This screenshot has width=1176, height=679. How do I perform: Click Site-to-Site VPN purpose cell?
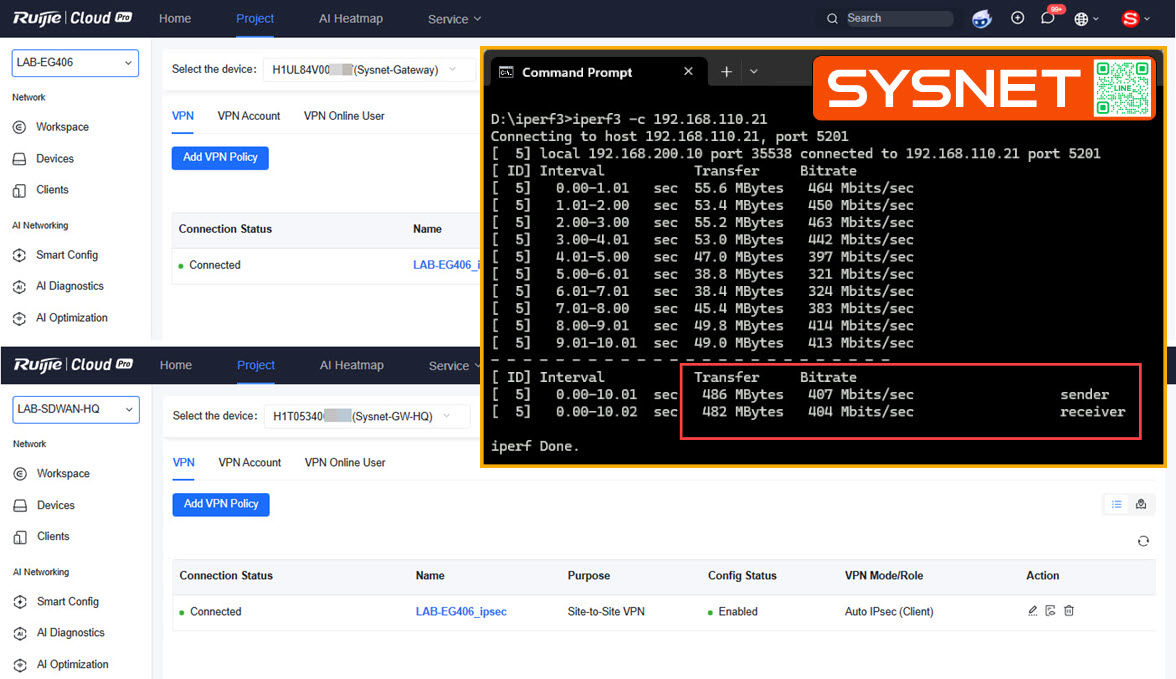[606, 611]
